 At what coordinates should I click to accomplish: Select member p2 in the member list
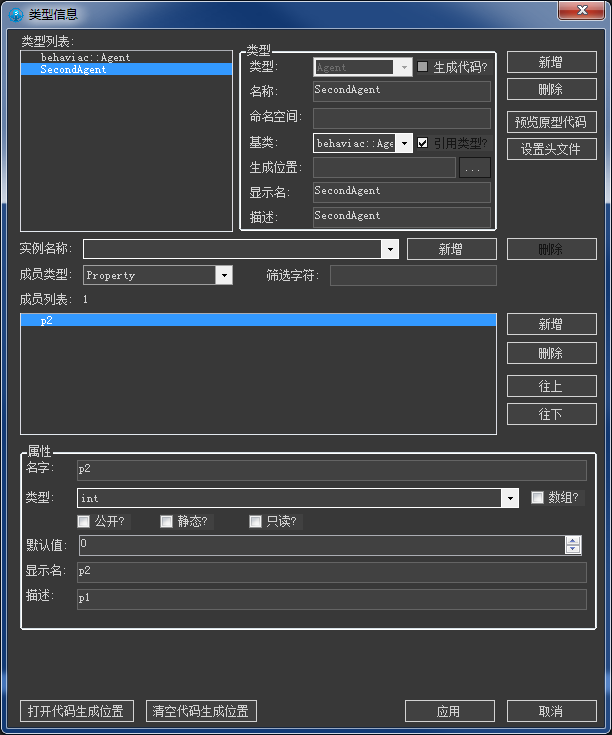pyautogui.click(x=258, y=321)
